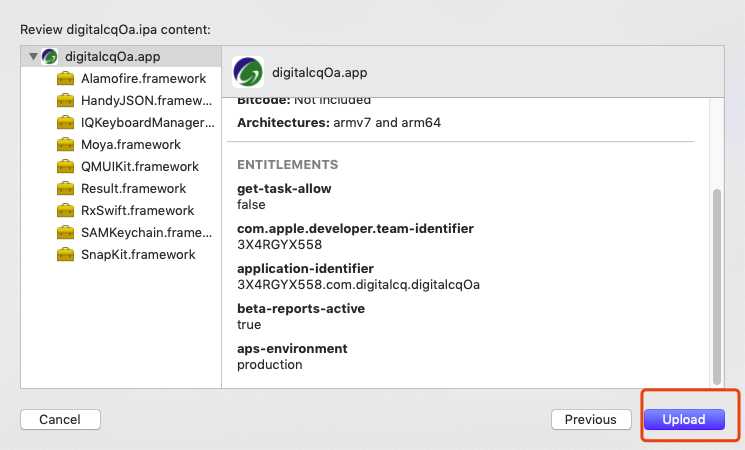
Task: Click the Moya.framework toolbox icon
Action: pos(66,144)
